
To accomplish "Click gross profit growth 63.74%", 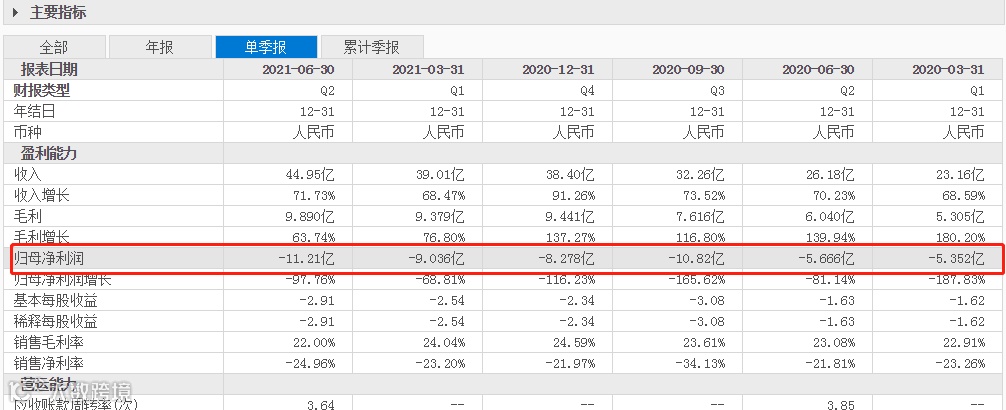I will (314, 237).
